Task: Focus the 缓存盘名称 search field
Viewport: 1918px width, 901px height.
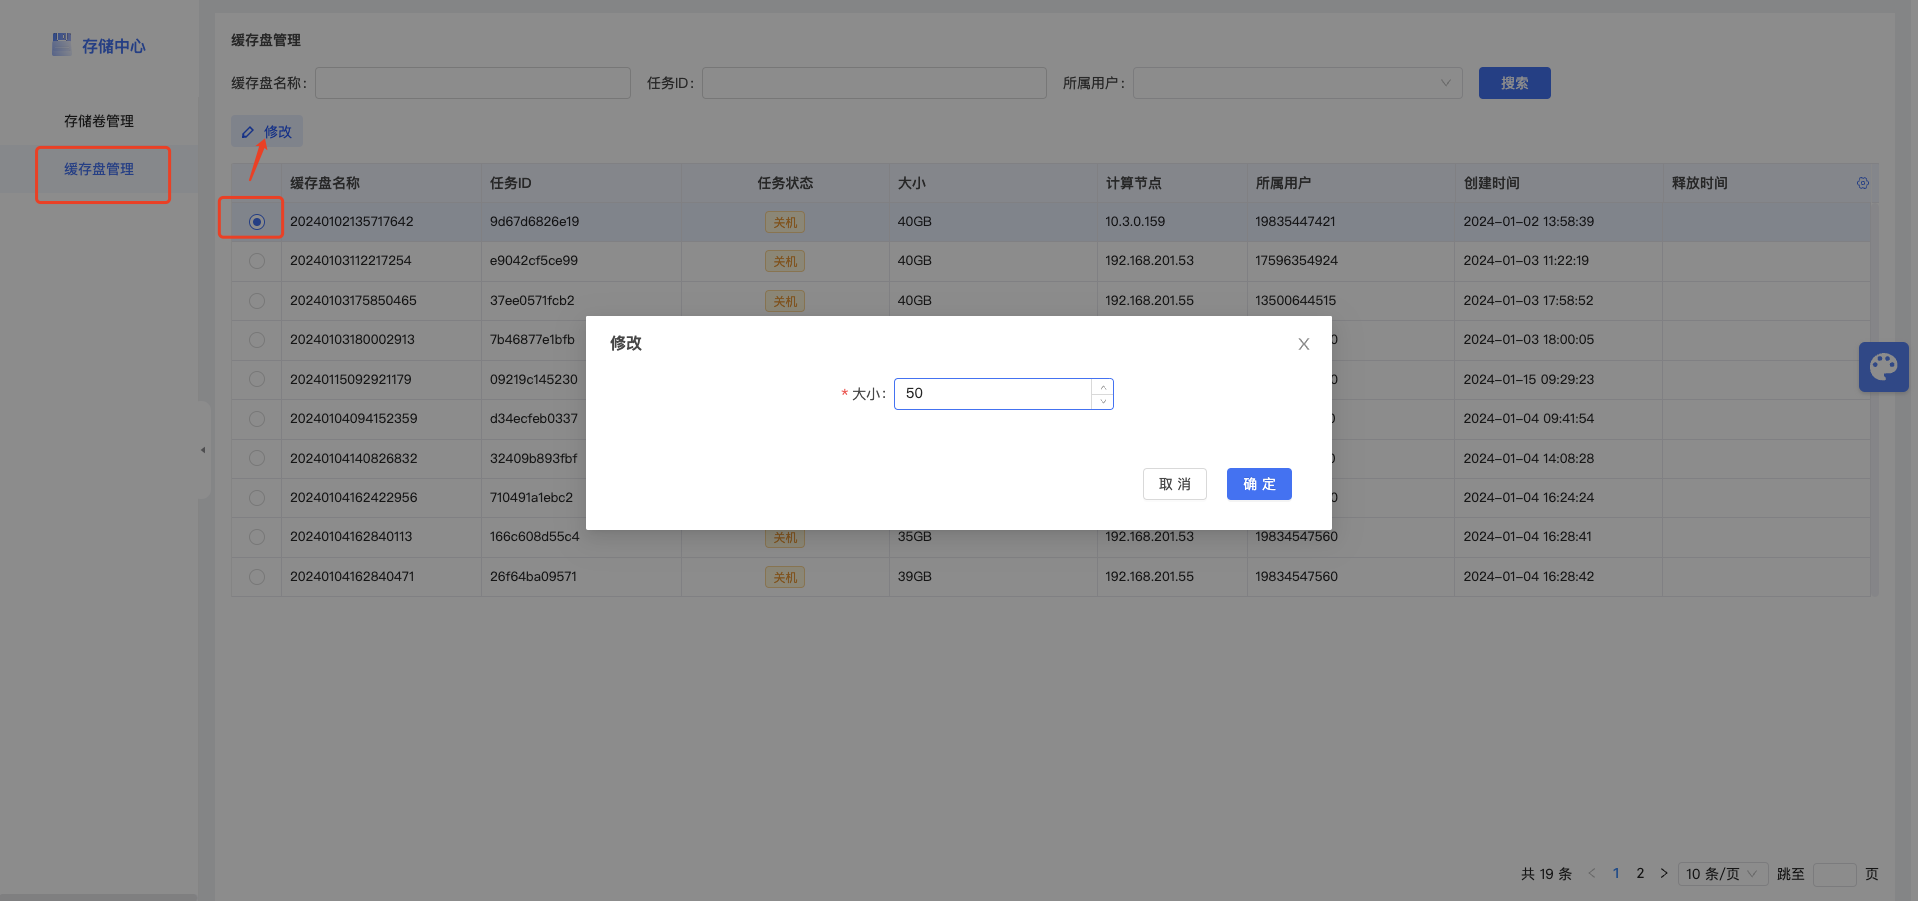Action: [473, 83]
